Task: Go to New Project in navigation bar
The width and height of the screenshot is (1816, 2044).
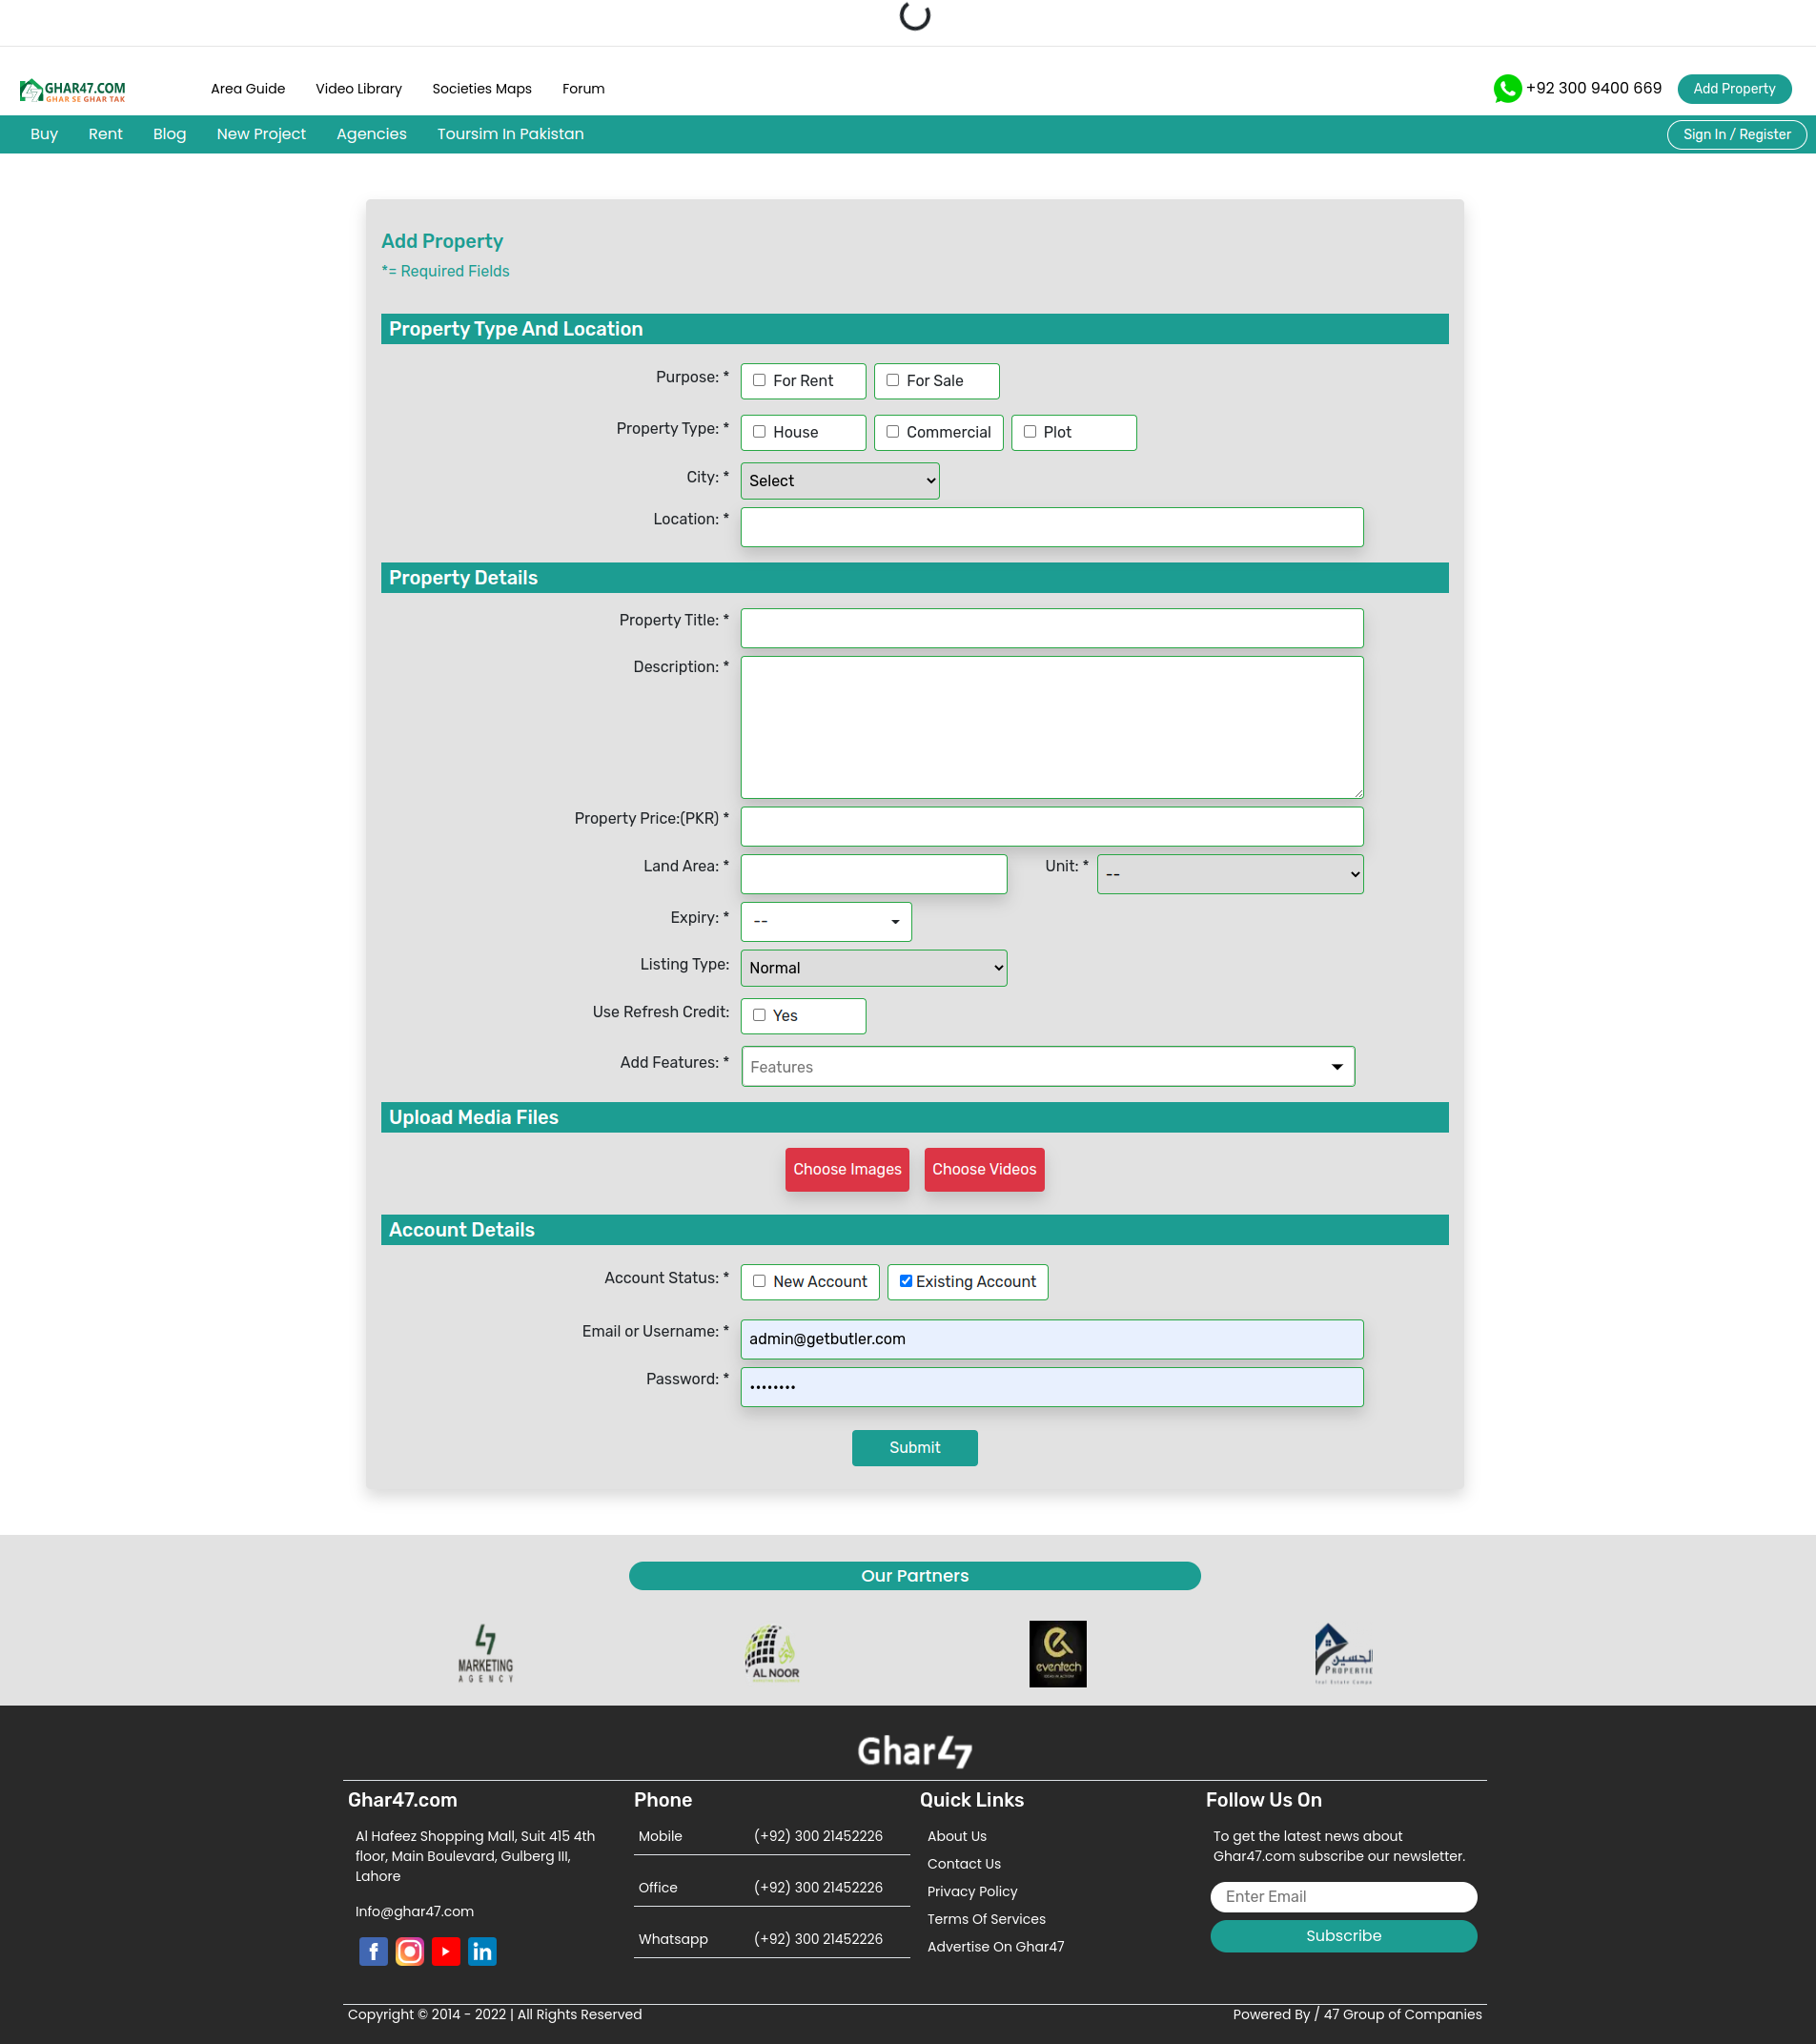Action: coord(261,134)
